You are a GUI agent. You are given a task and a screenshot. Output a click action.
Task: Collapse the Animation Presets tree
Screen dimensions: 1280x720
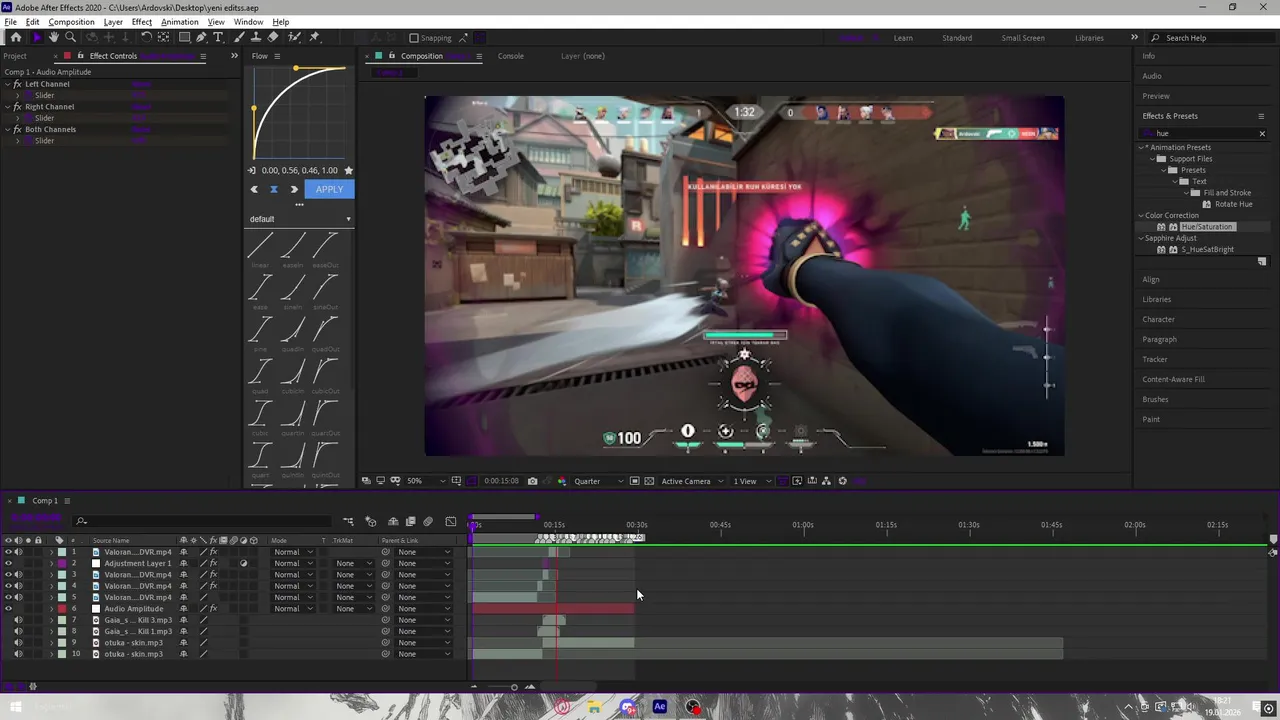[1141, 147]
